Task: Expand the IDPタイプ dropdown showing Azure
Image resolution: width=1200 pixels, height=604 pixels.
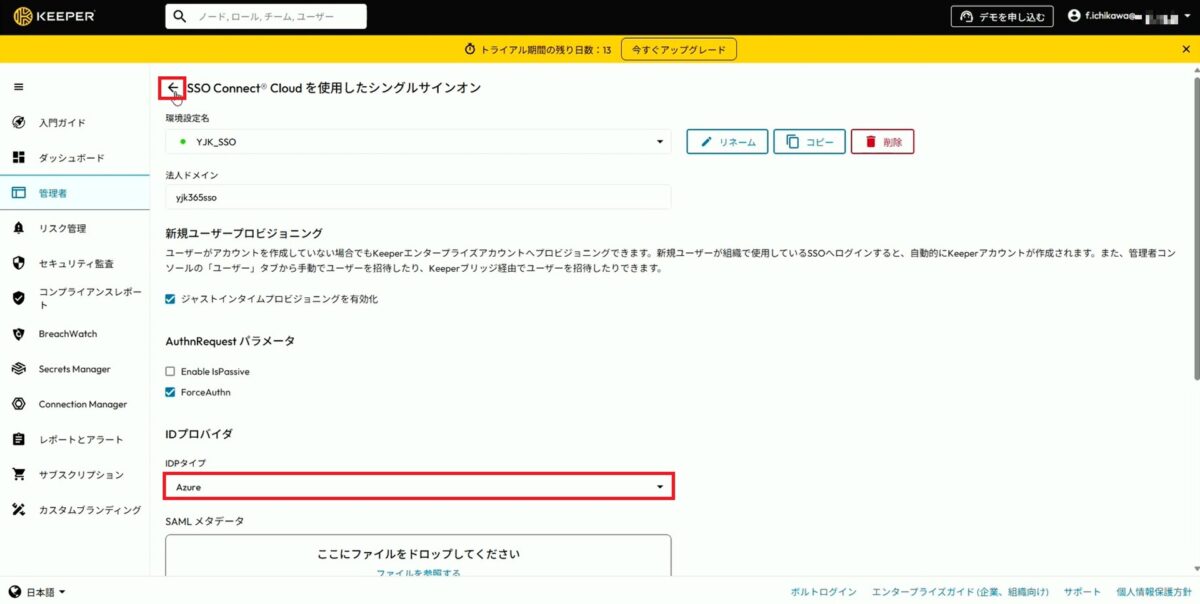Action: click(658, 486)
